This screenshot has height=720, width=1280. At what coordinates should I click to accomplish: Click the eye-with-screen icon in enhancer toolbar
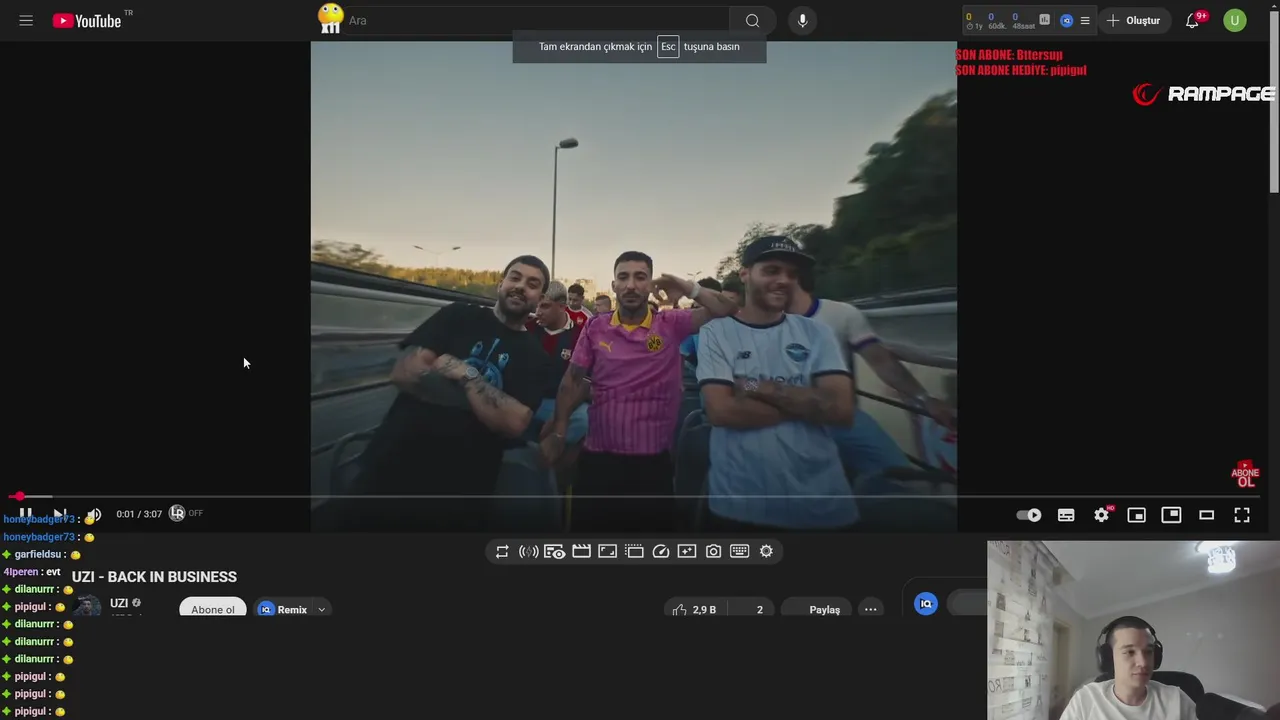[x=555, y=551]
